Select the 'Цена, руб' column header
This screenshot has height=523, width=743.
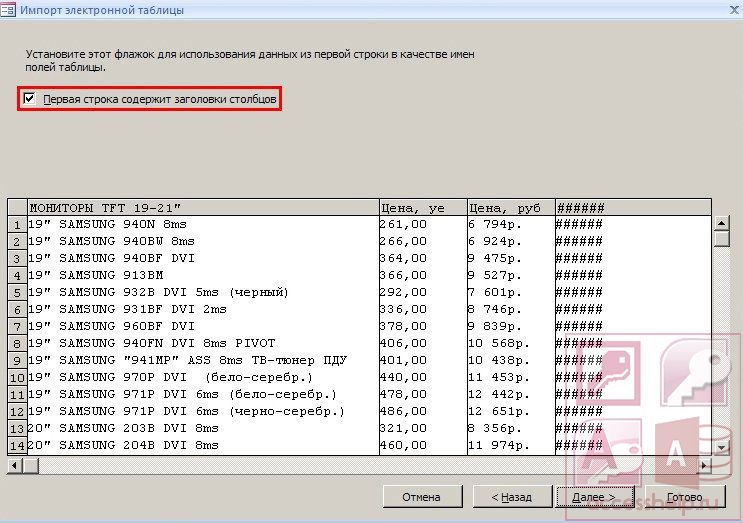(x=511, y=208)
